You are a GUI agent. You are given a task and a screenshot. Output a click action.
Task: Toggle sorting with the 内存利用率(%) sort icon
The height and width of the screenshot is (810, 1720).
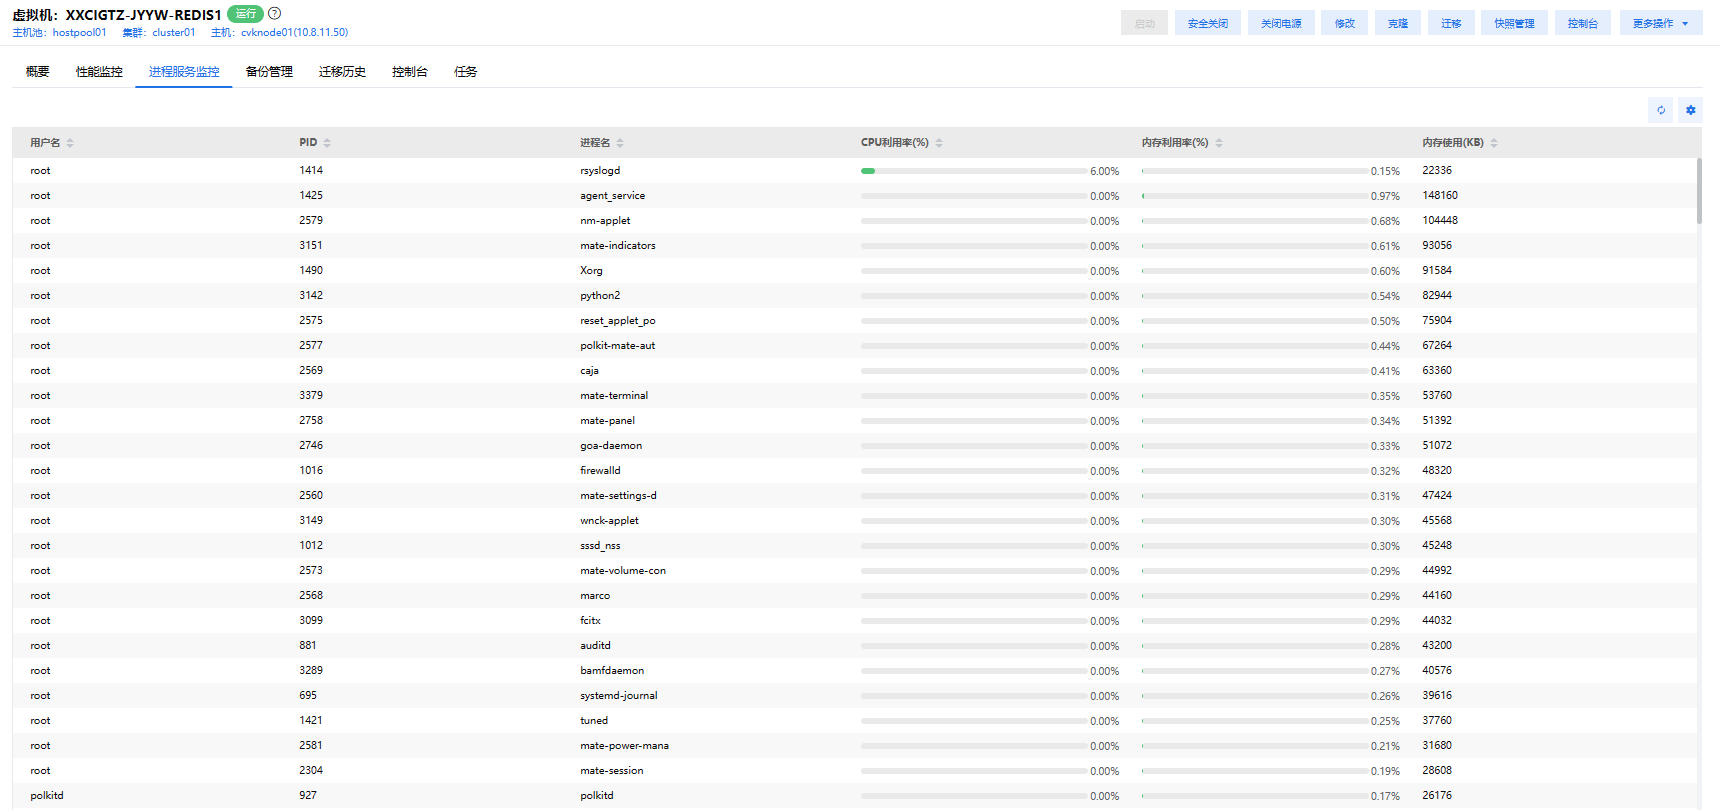(x=1219, y=143)
